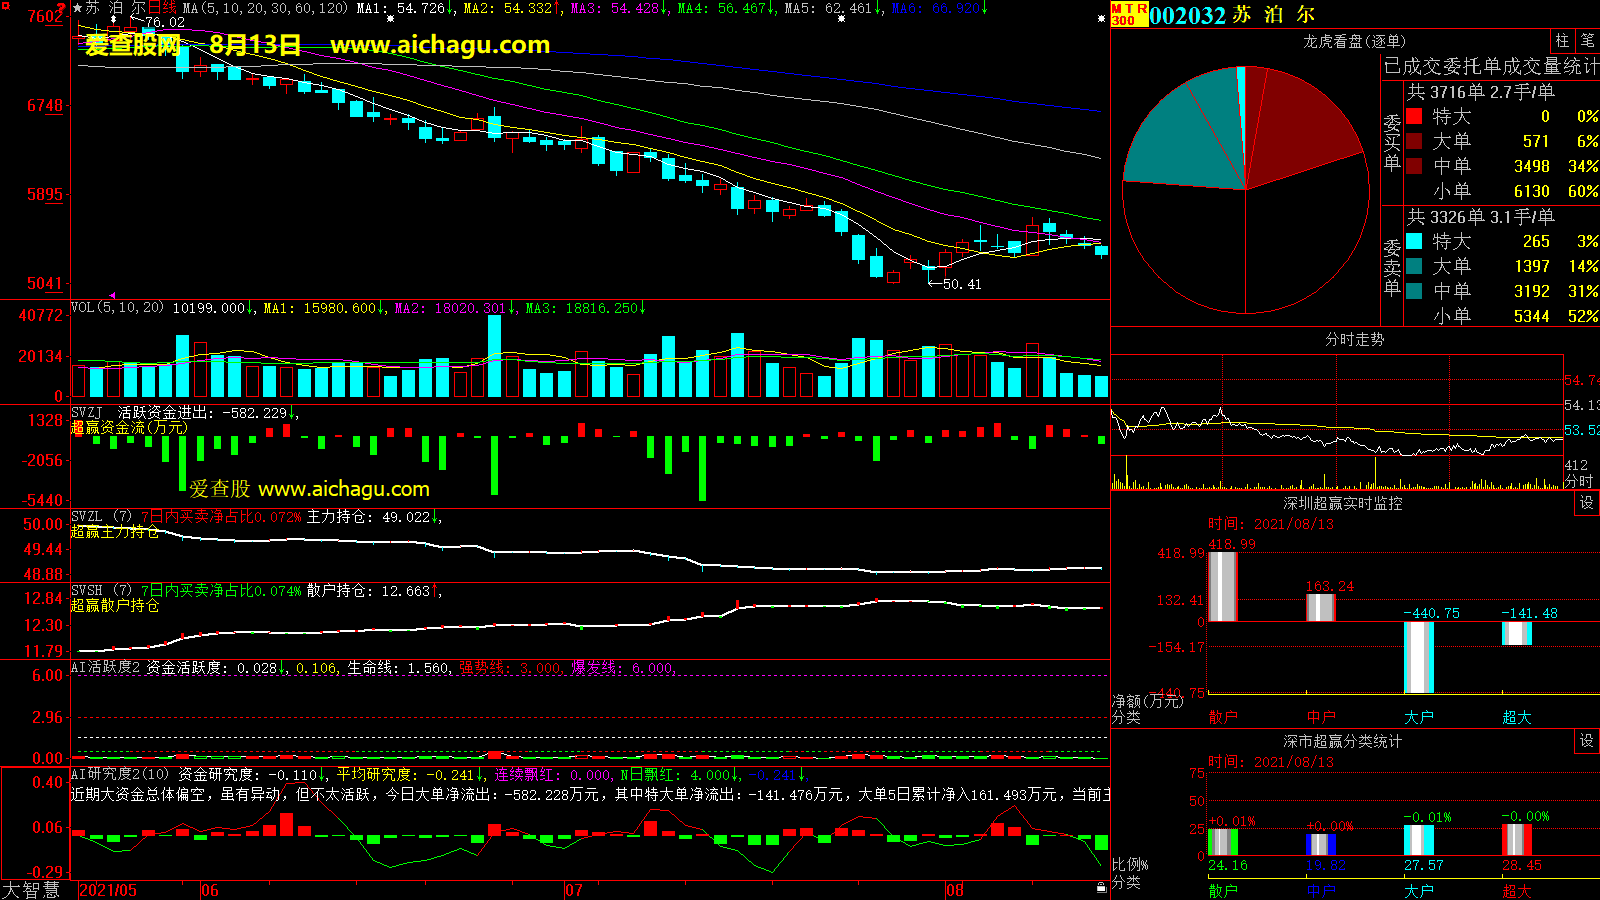Viewport: 1600px width, 900px height.
Task: Click the magenta left-arrow marker above VOL label
Action: click(112, 295)
